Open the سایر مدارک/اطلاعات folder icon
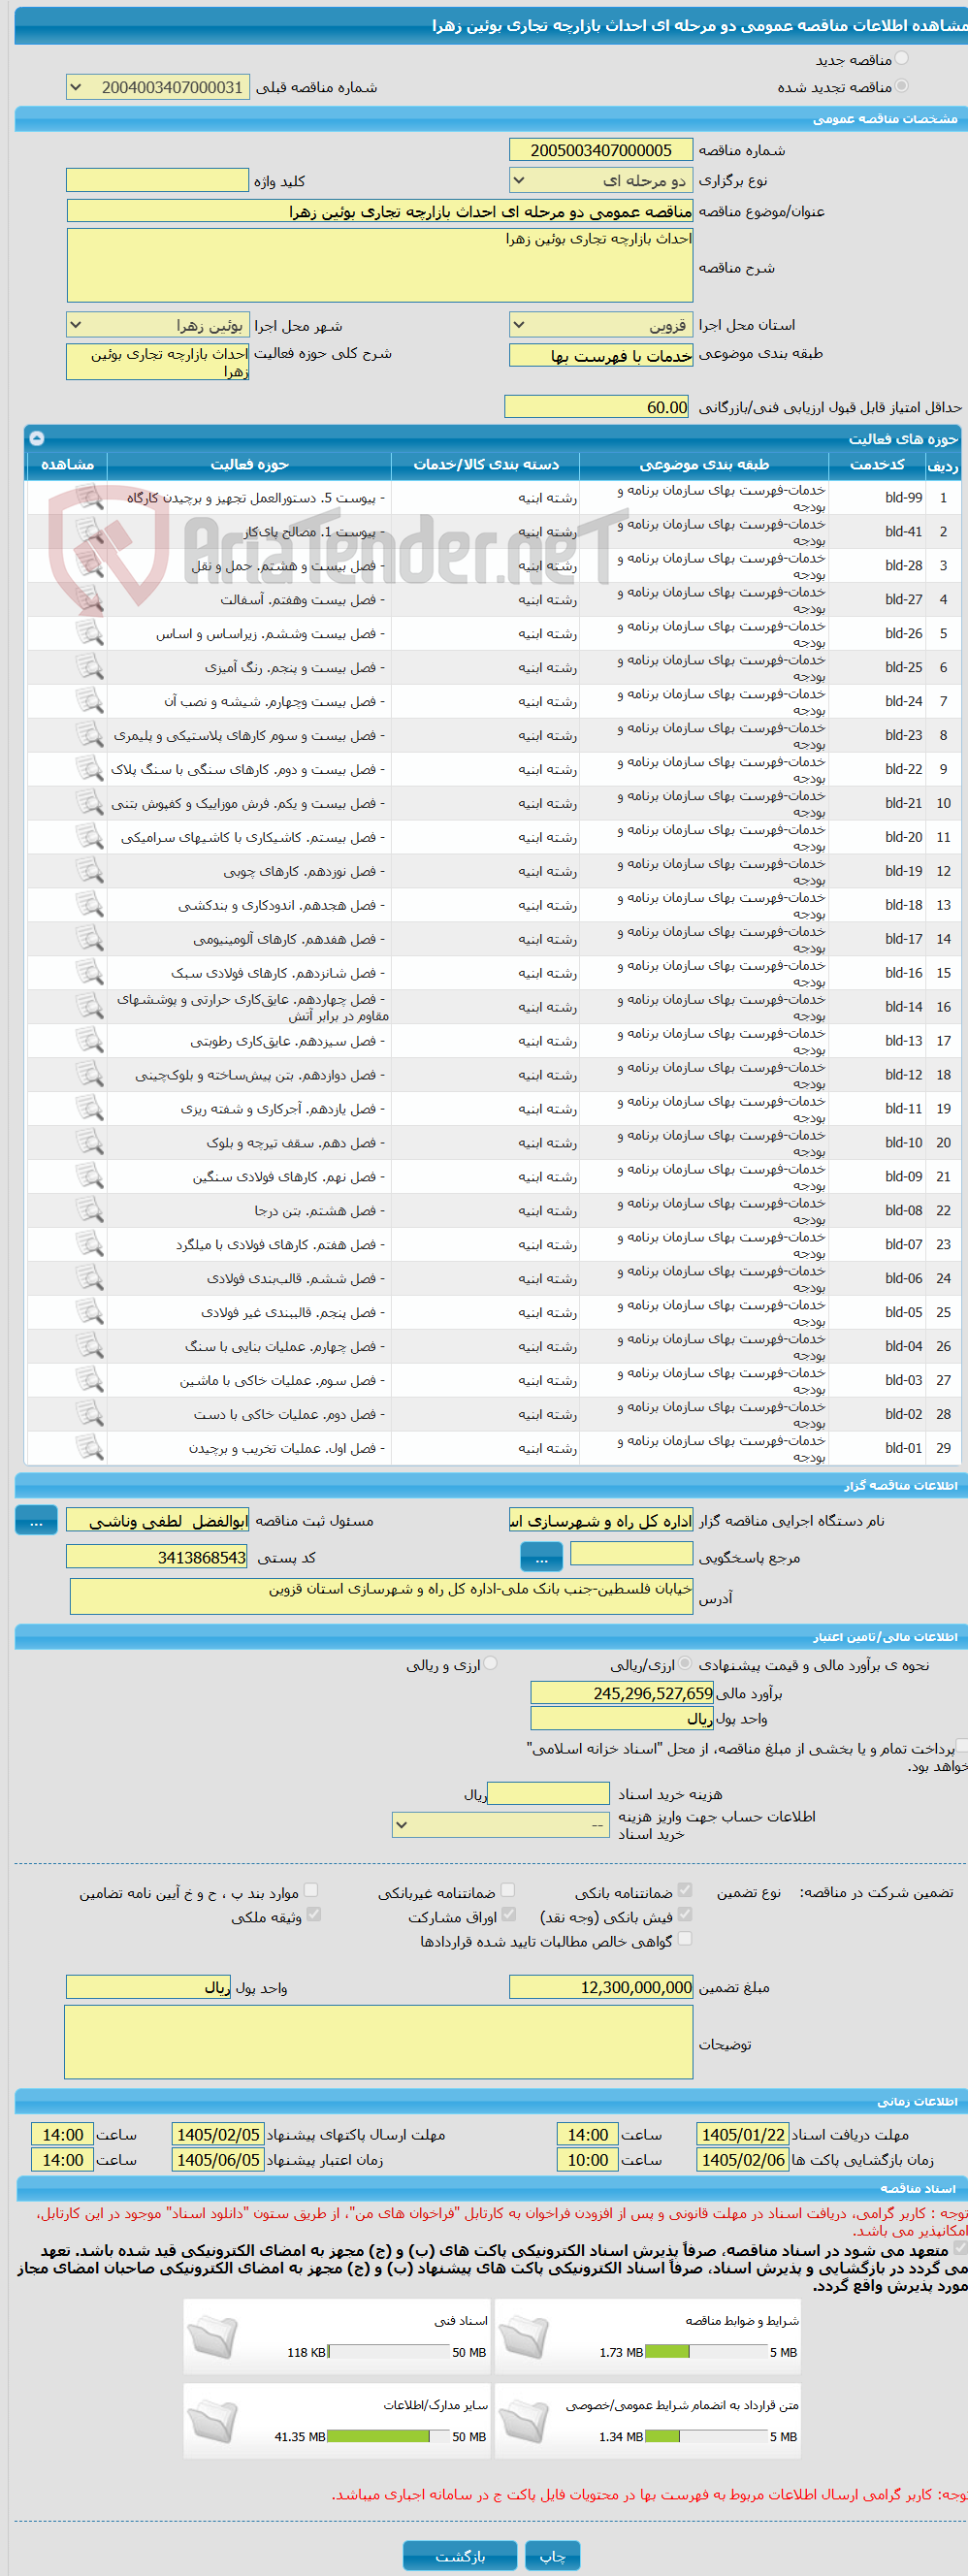Screen dimensions: 968x2576 click(212, 2421)
